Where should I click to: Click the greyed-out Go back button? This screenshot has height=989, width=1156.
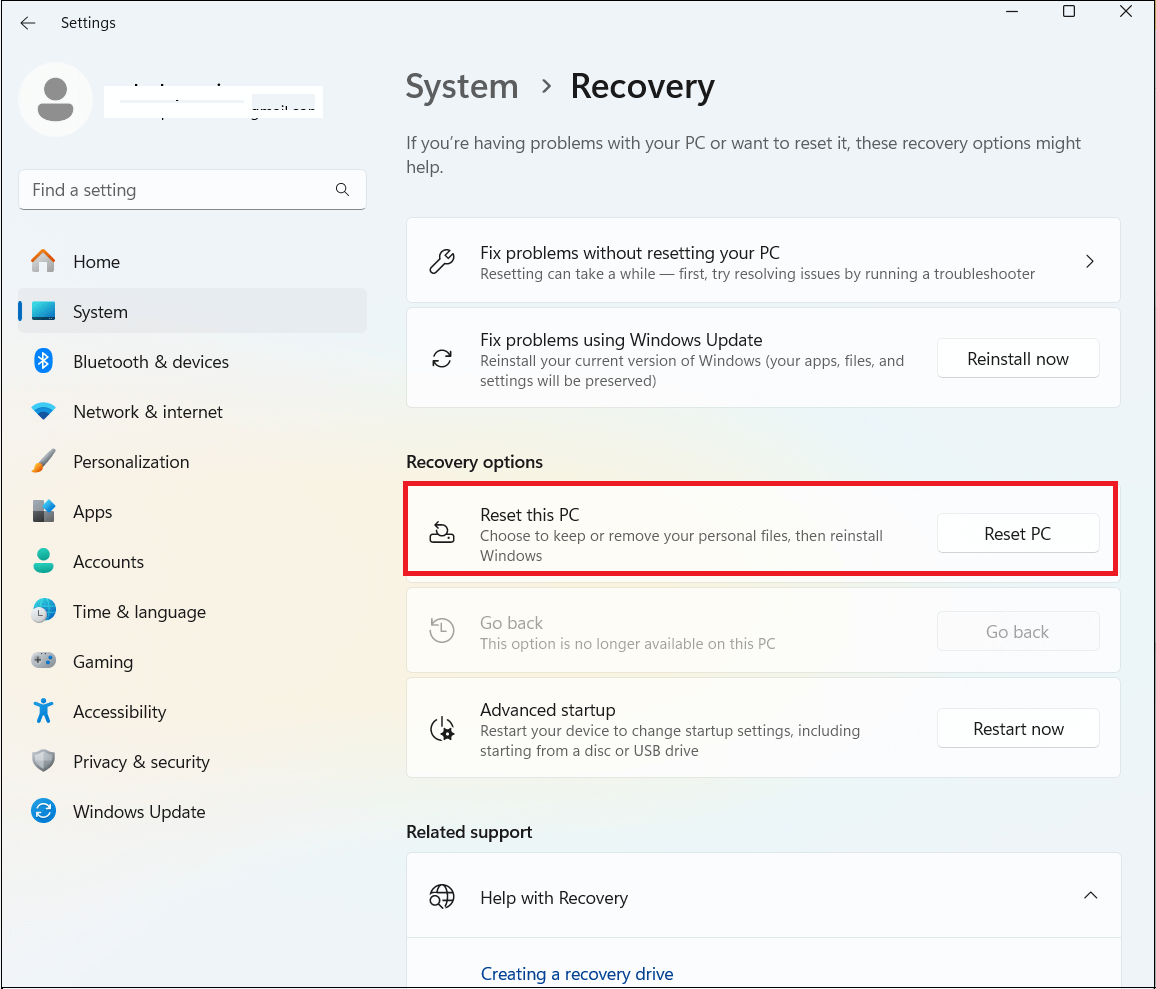tap(1018, 631)
